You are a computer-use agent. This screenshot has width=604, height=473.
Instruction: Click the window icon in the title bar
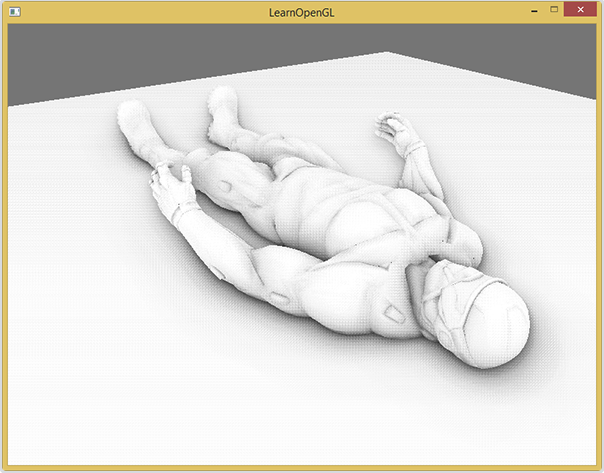pos(12,10)
